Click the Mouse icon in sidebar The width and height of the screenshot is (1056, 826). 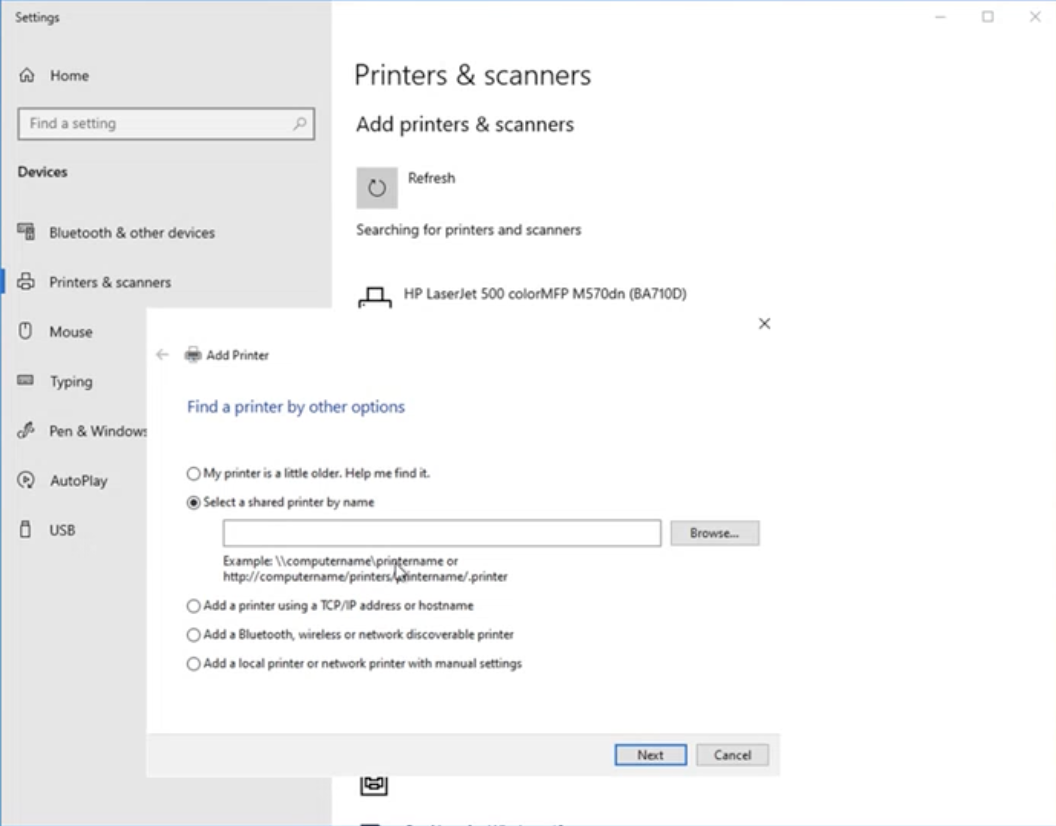tap(27, 331)
